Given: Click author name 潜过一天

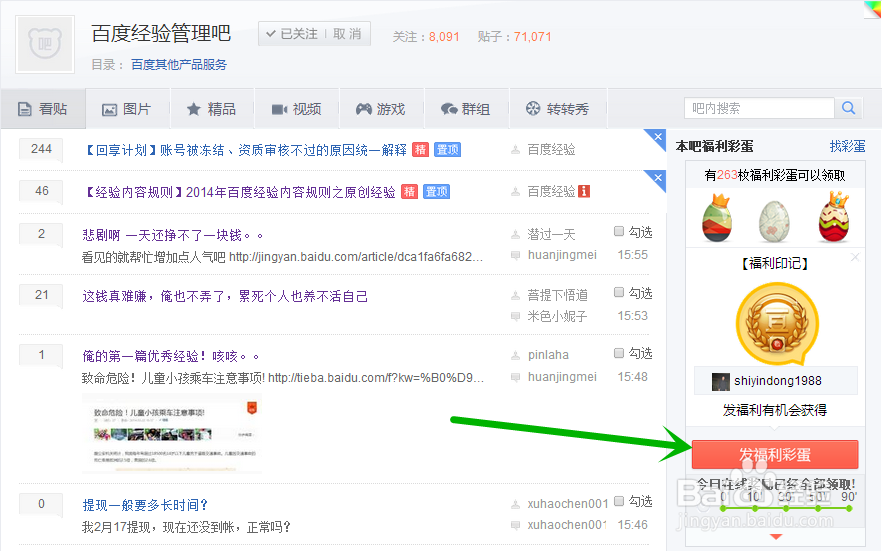Looking at the screenshot, I should (x=551, y=234).
